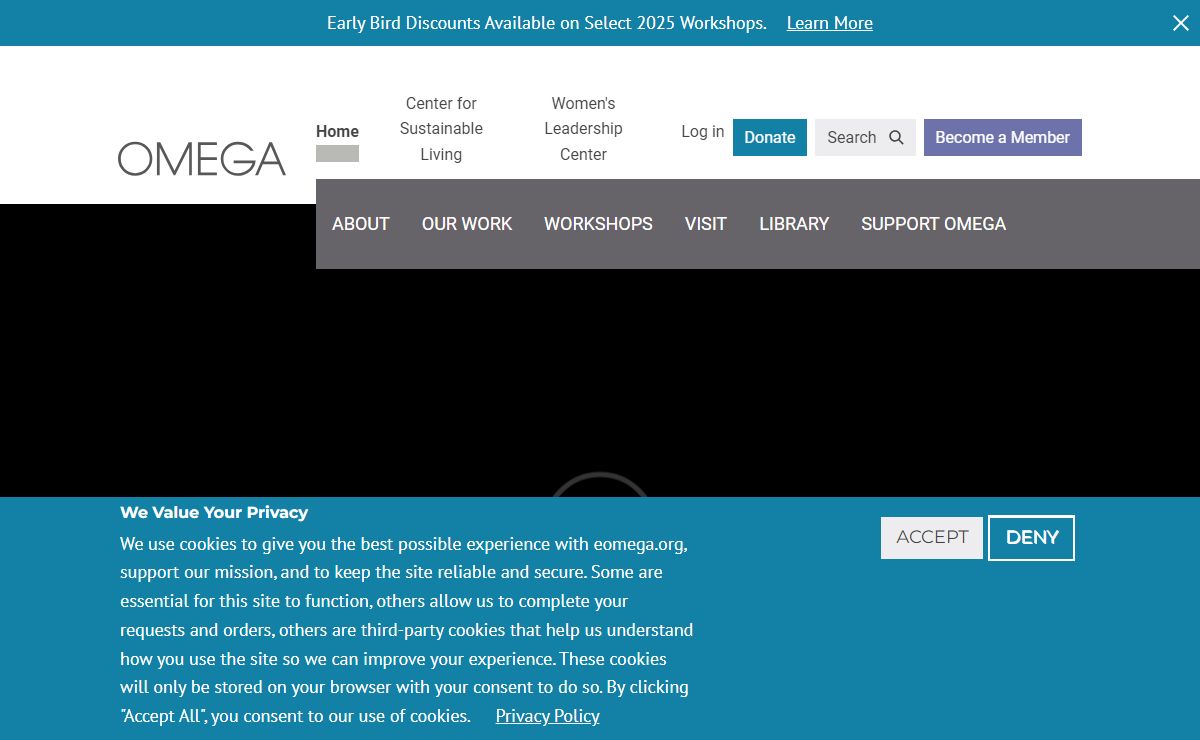Viewport: 1200px width, 740px height.
Task: Open the VISIT menu
Action: (x=706, y=224)
